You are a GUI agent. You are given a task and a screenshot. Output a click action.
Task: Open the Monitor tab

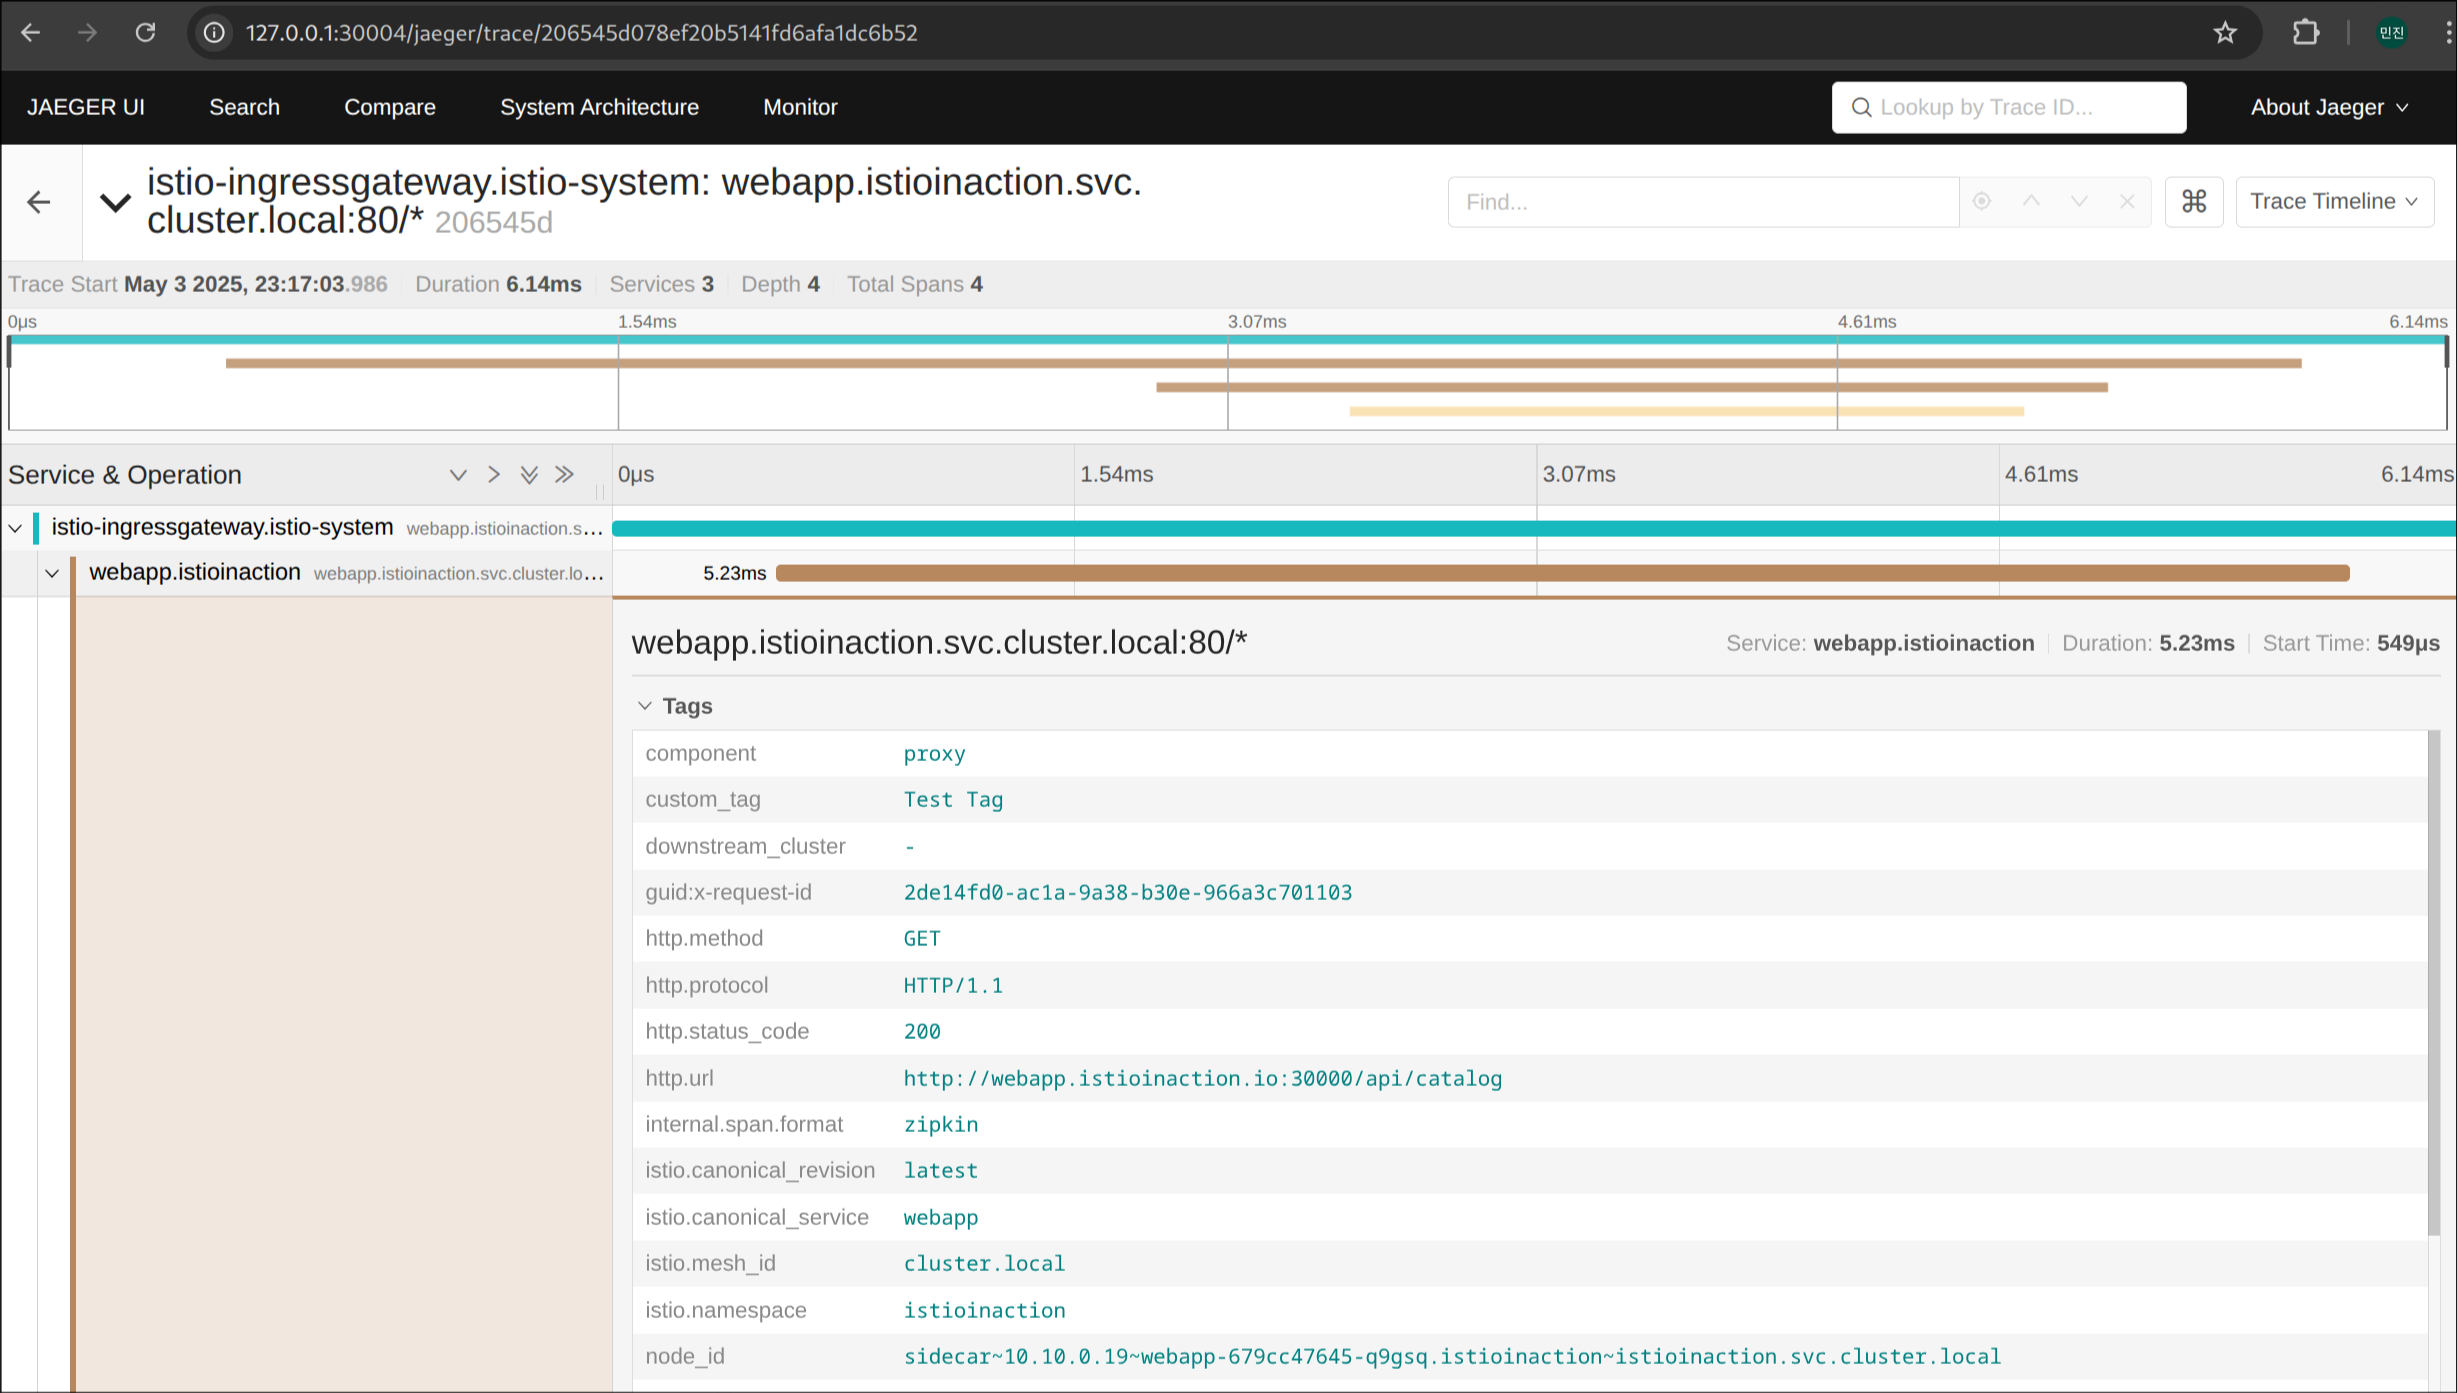800,107
